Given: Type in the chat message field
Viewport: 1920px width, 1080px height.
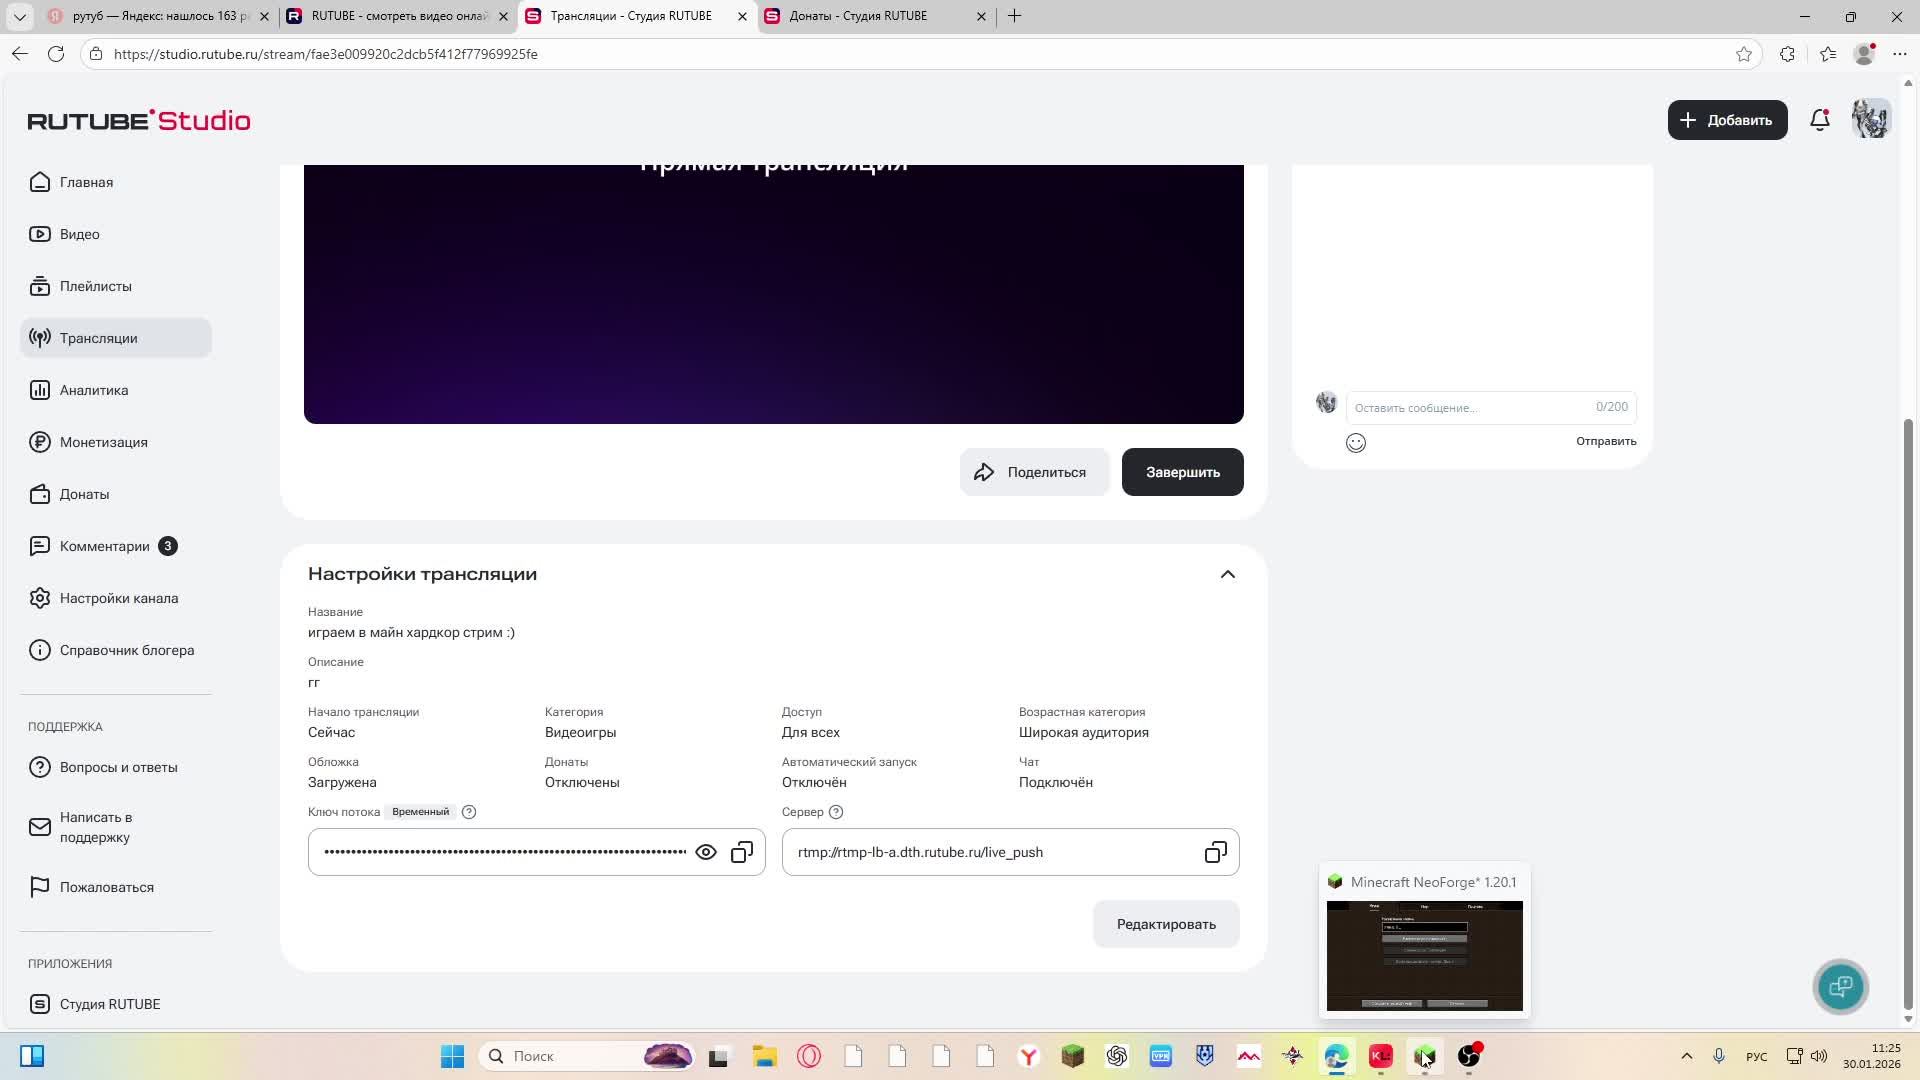Looking at the screenshot, I should tap(1470, 408).
